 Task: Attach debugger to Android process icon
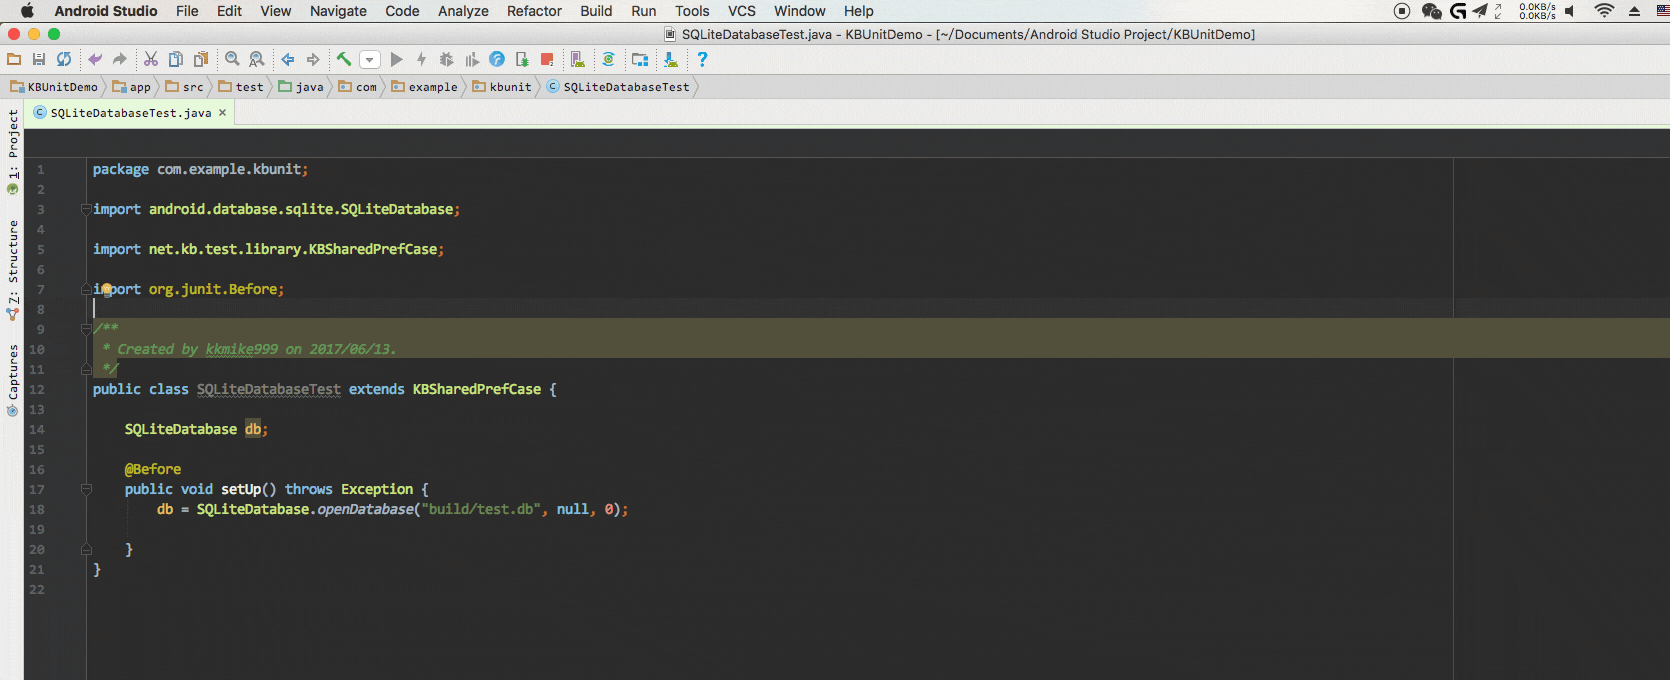[x=522, y=60]
